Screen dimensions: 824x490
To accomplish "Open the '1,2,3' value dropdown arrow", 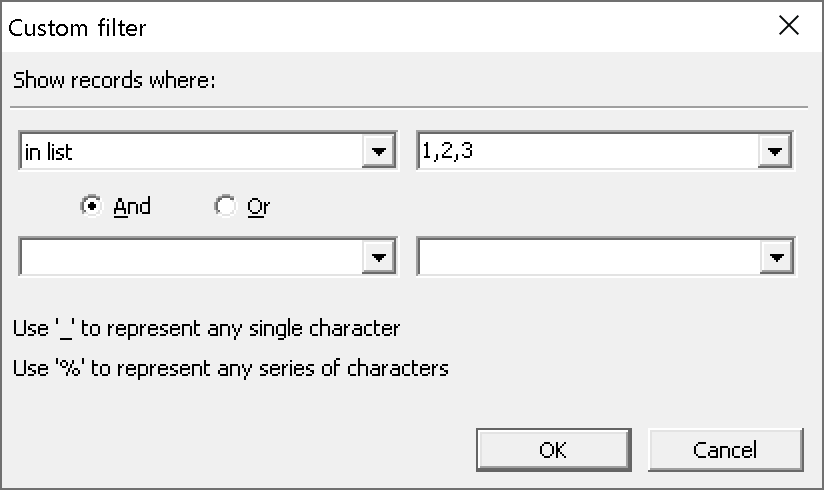I will tap(774, 152).
